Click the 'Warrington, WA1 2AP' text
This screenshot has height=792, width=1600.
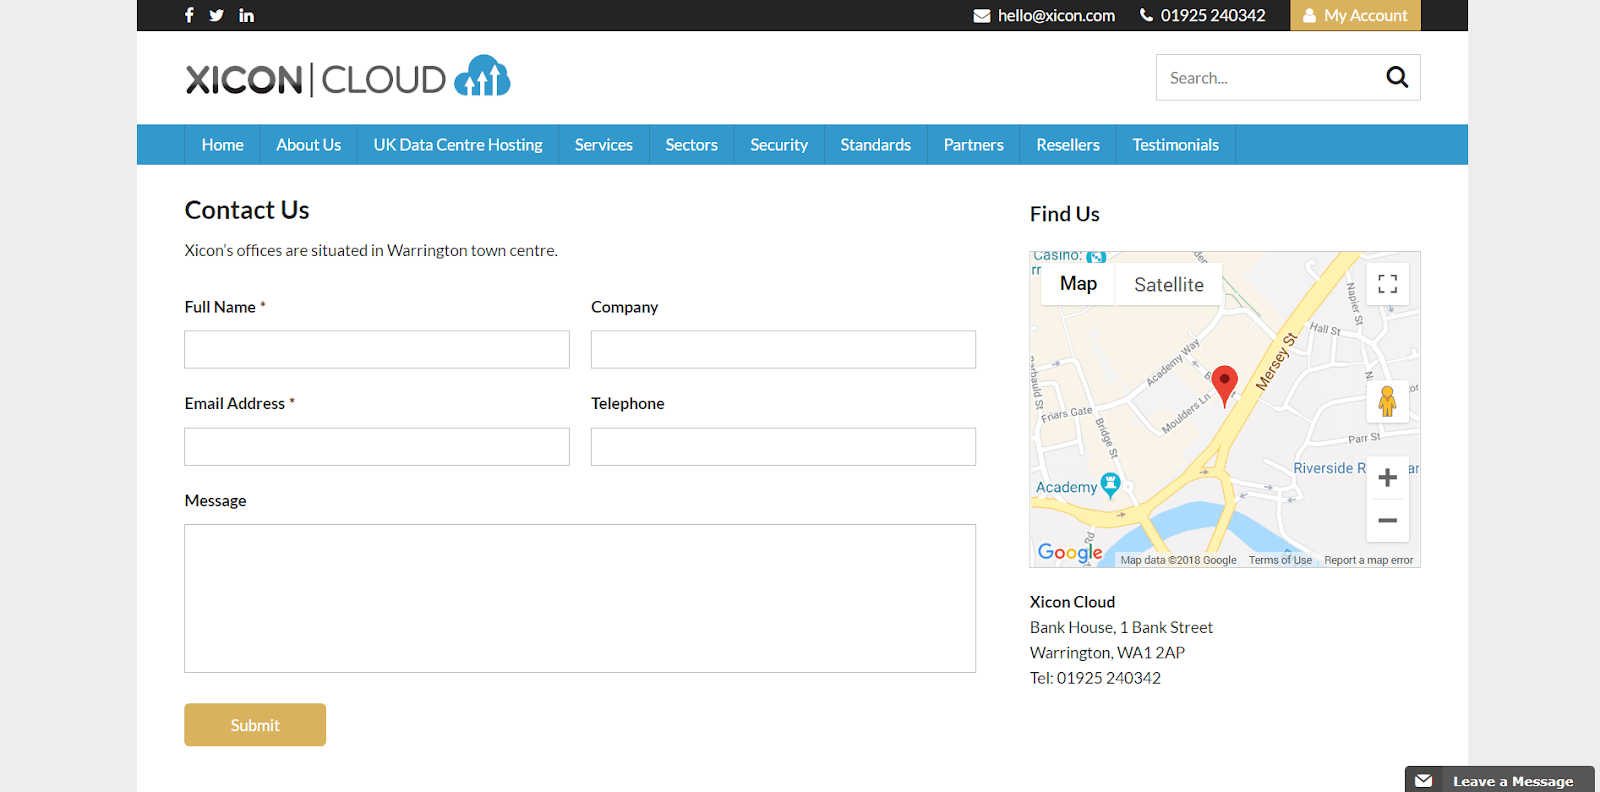1107,653
